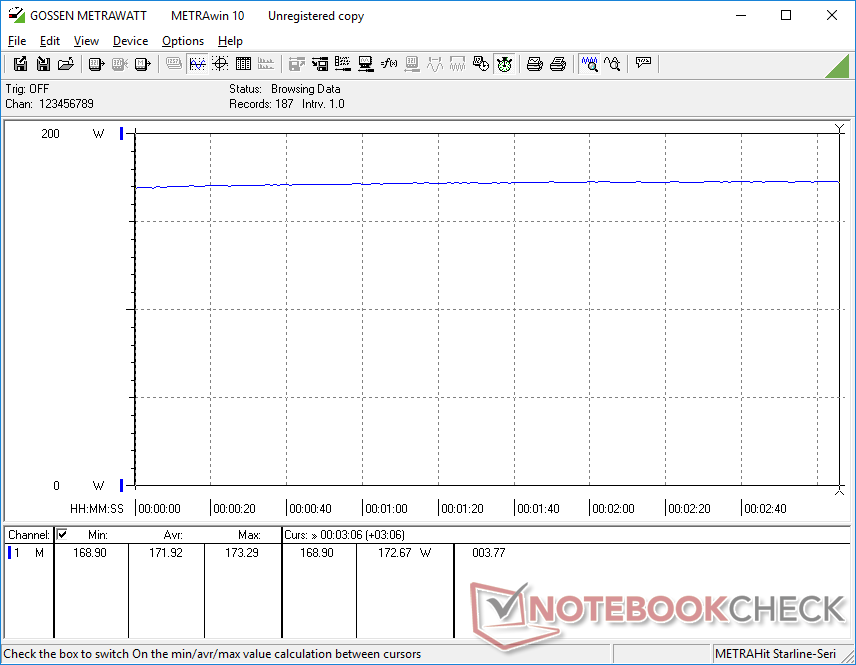Click the blue channel marker at 0 W
The image size is (856, 665).
pyautogui.click(x=121, y=485)
